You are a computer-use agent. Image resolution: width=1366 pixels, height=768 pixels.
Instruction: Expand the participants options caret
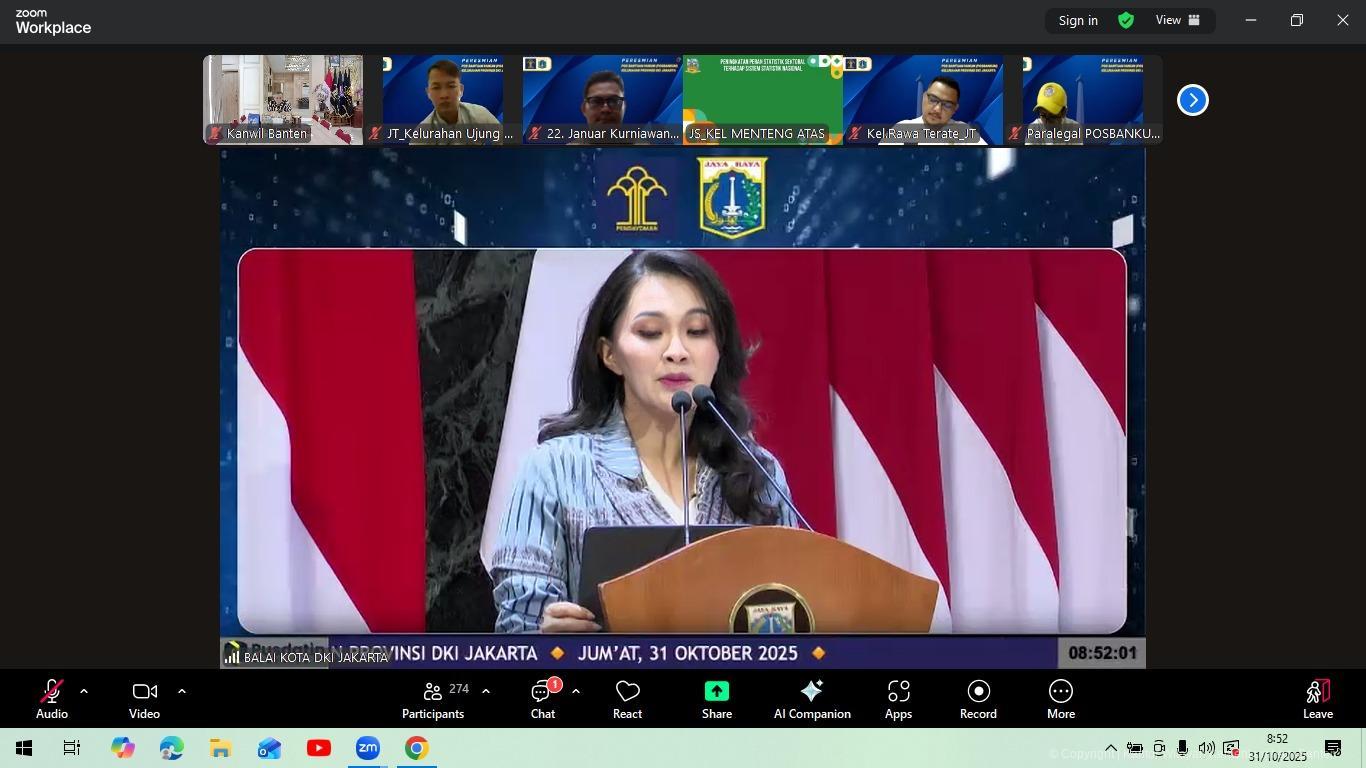486,691
